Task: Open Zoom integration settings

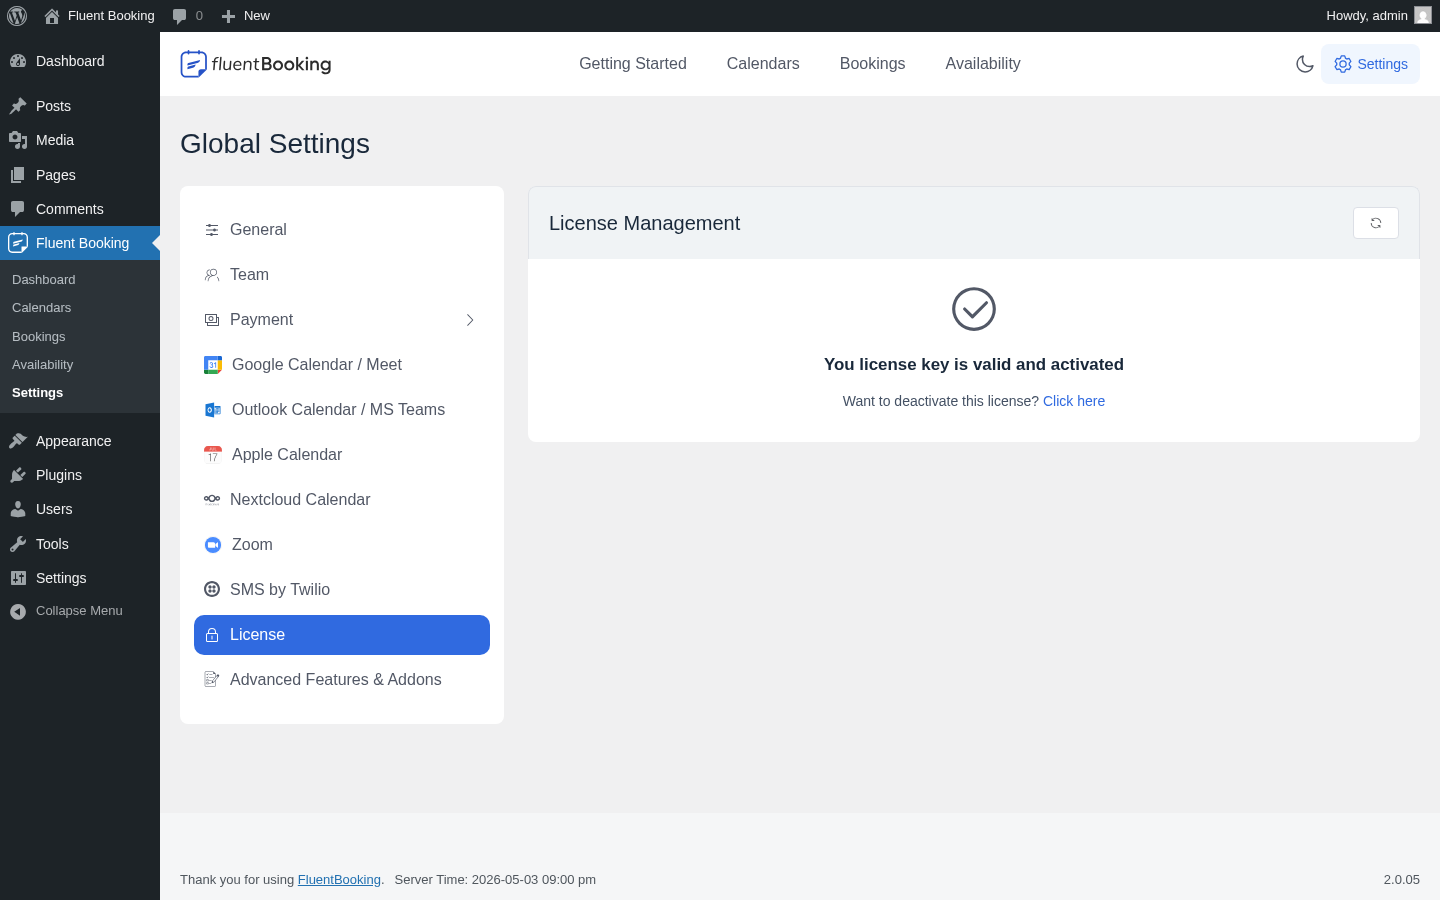Action: pos(342,545)
